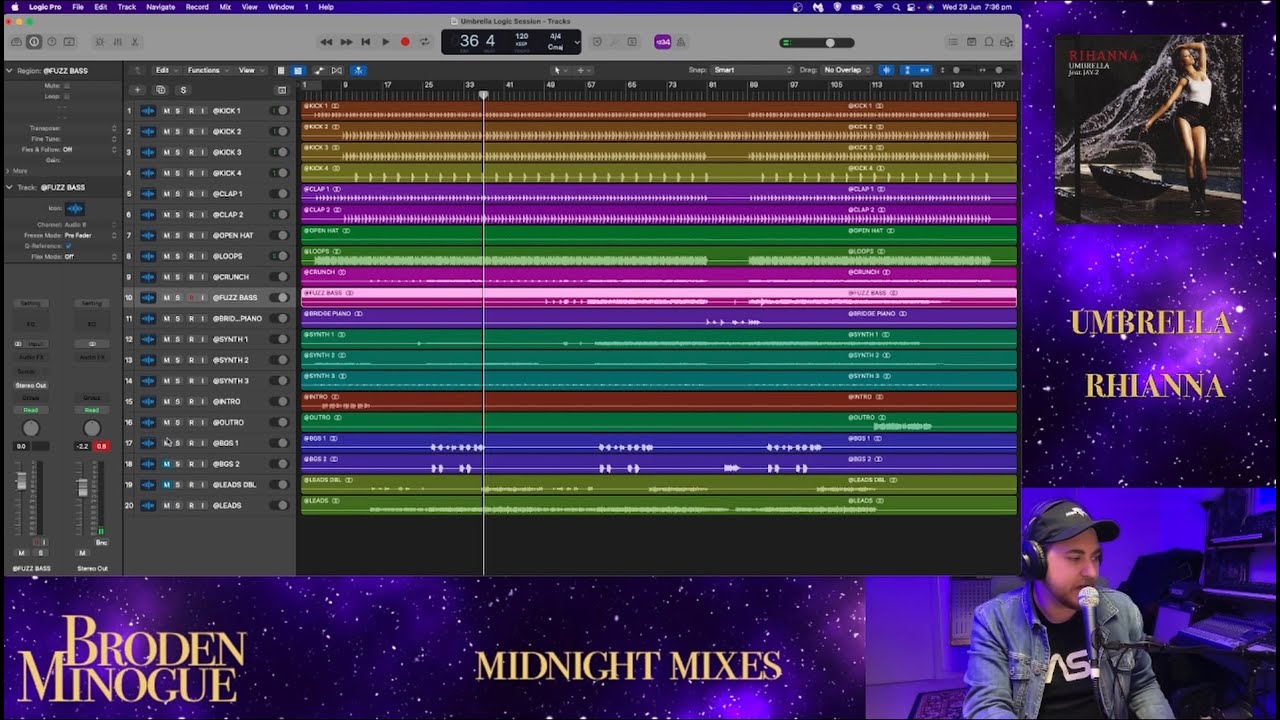Toggle the Inspector button in toolbar
Viewport: 1280px width, 720px height.
(34, 42)
